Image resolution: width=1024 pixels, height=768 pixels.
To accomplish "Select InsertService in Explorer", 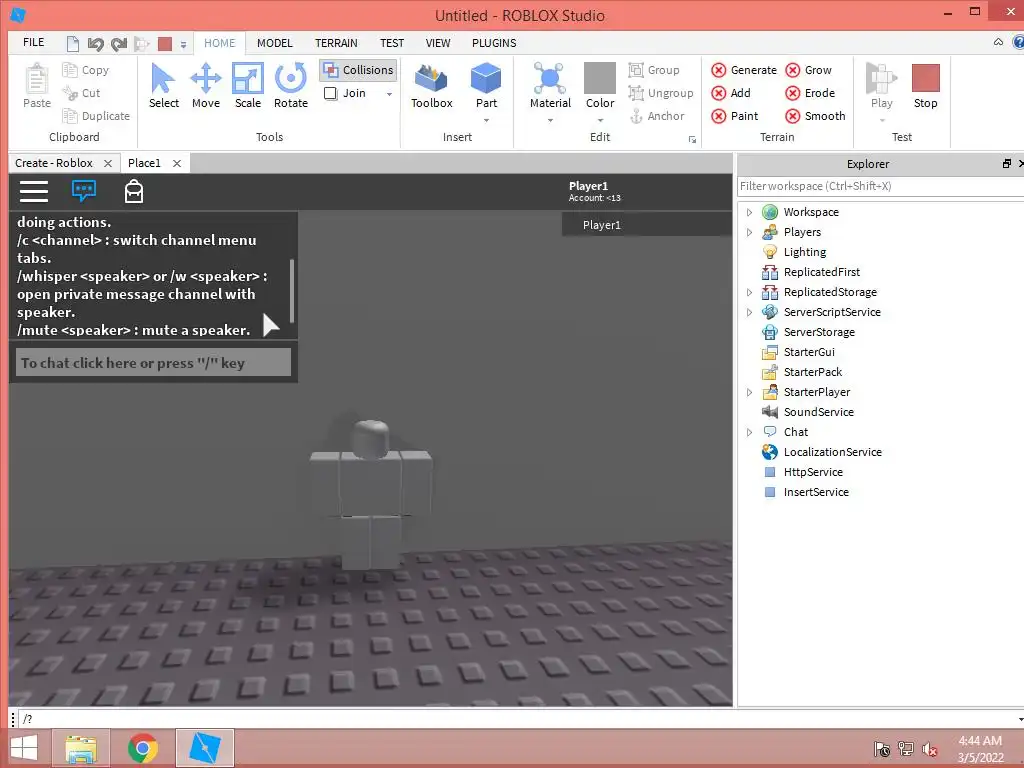I will (816, 492).
